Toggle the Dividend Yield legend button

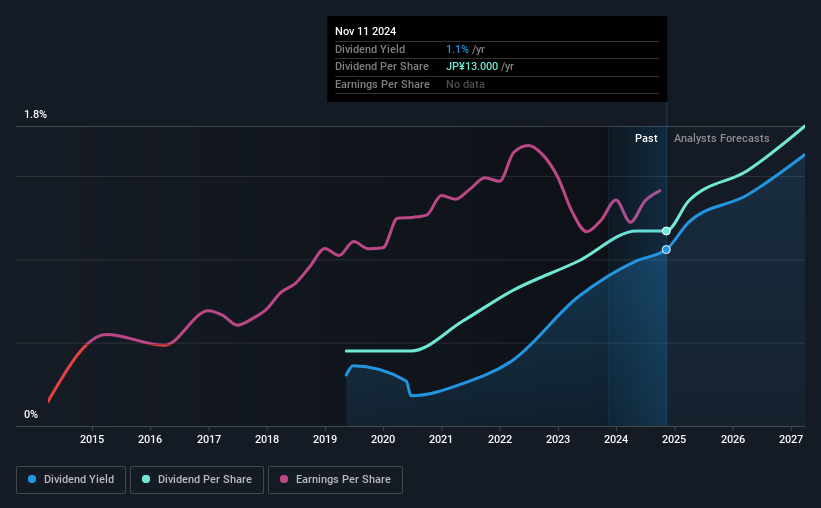71,480
